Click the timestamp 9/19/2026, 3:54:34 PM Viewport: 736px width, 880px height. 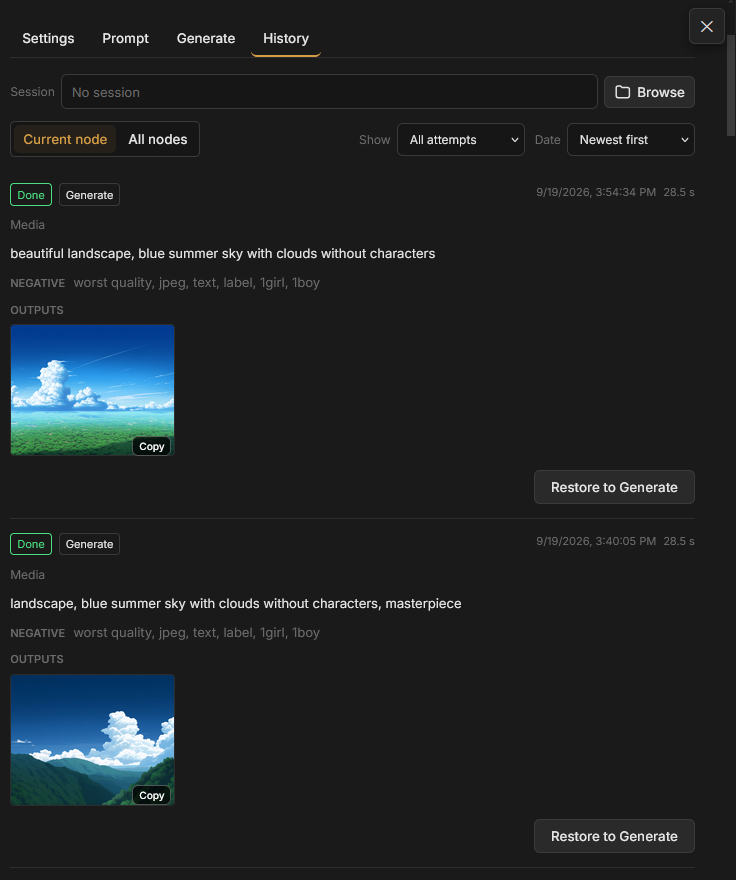[596, 192]
